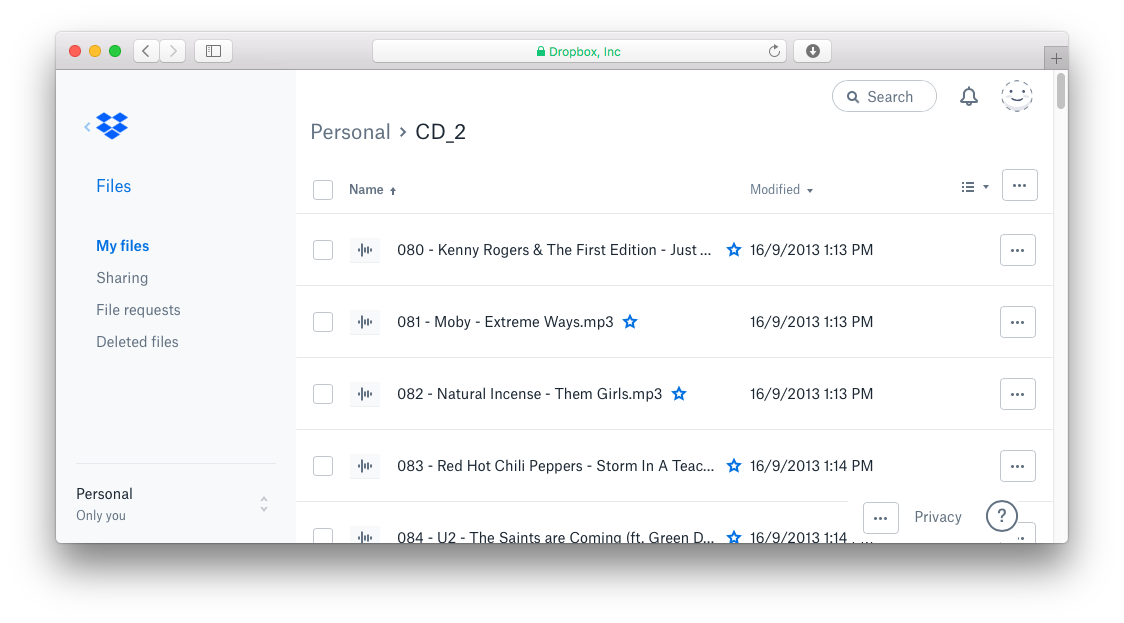Click the Privacy link
This screenshot has height=623, width=1124.
937,517
